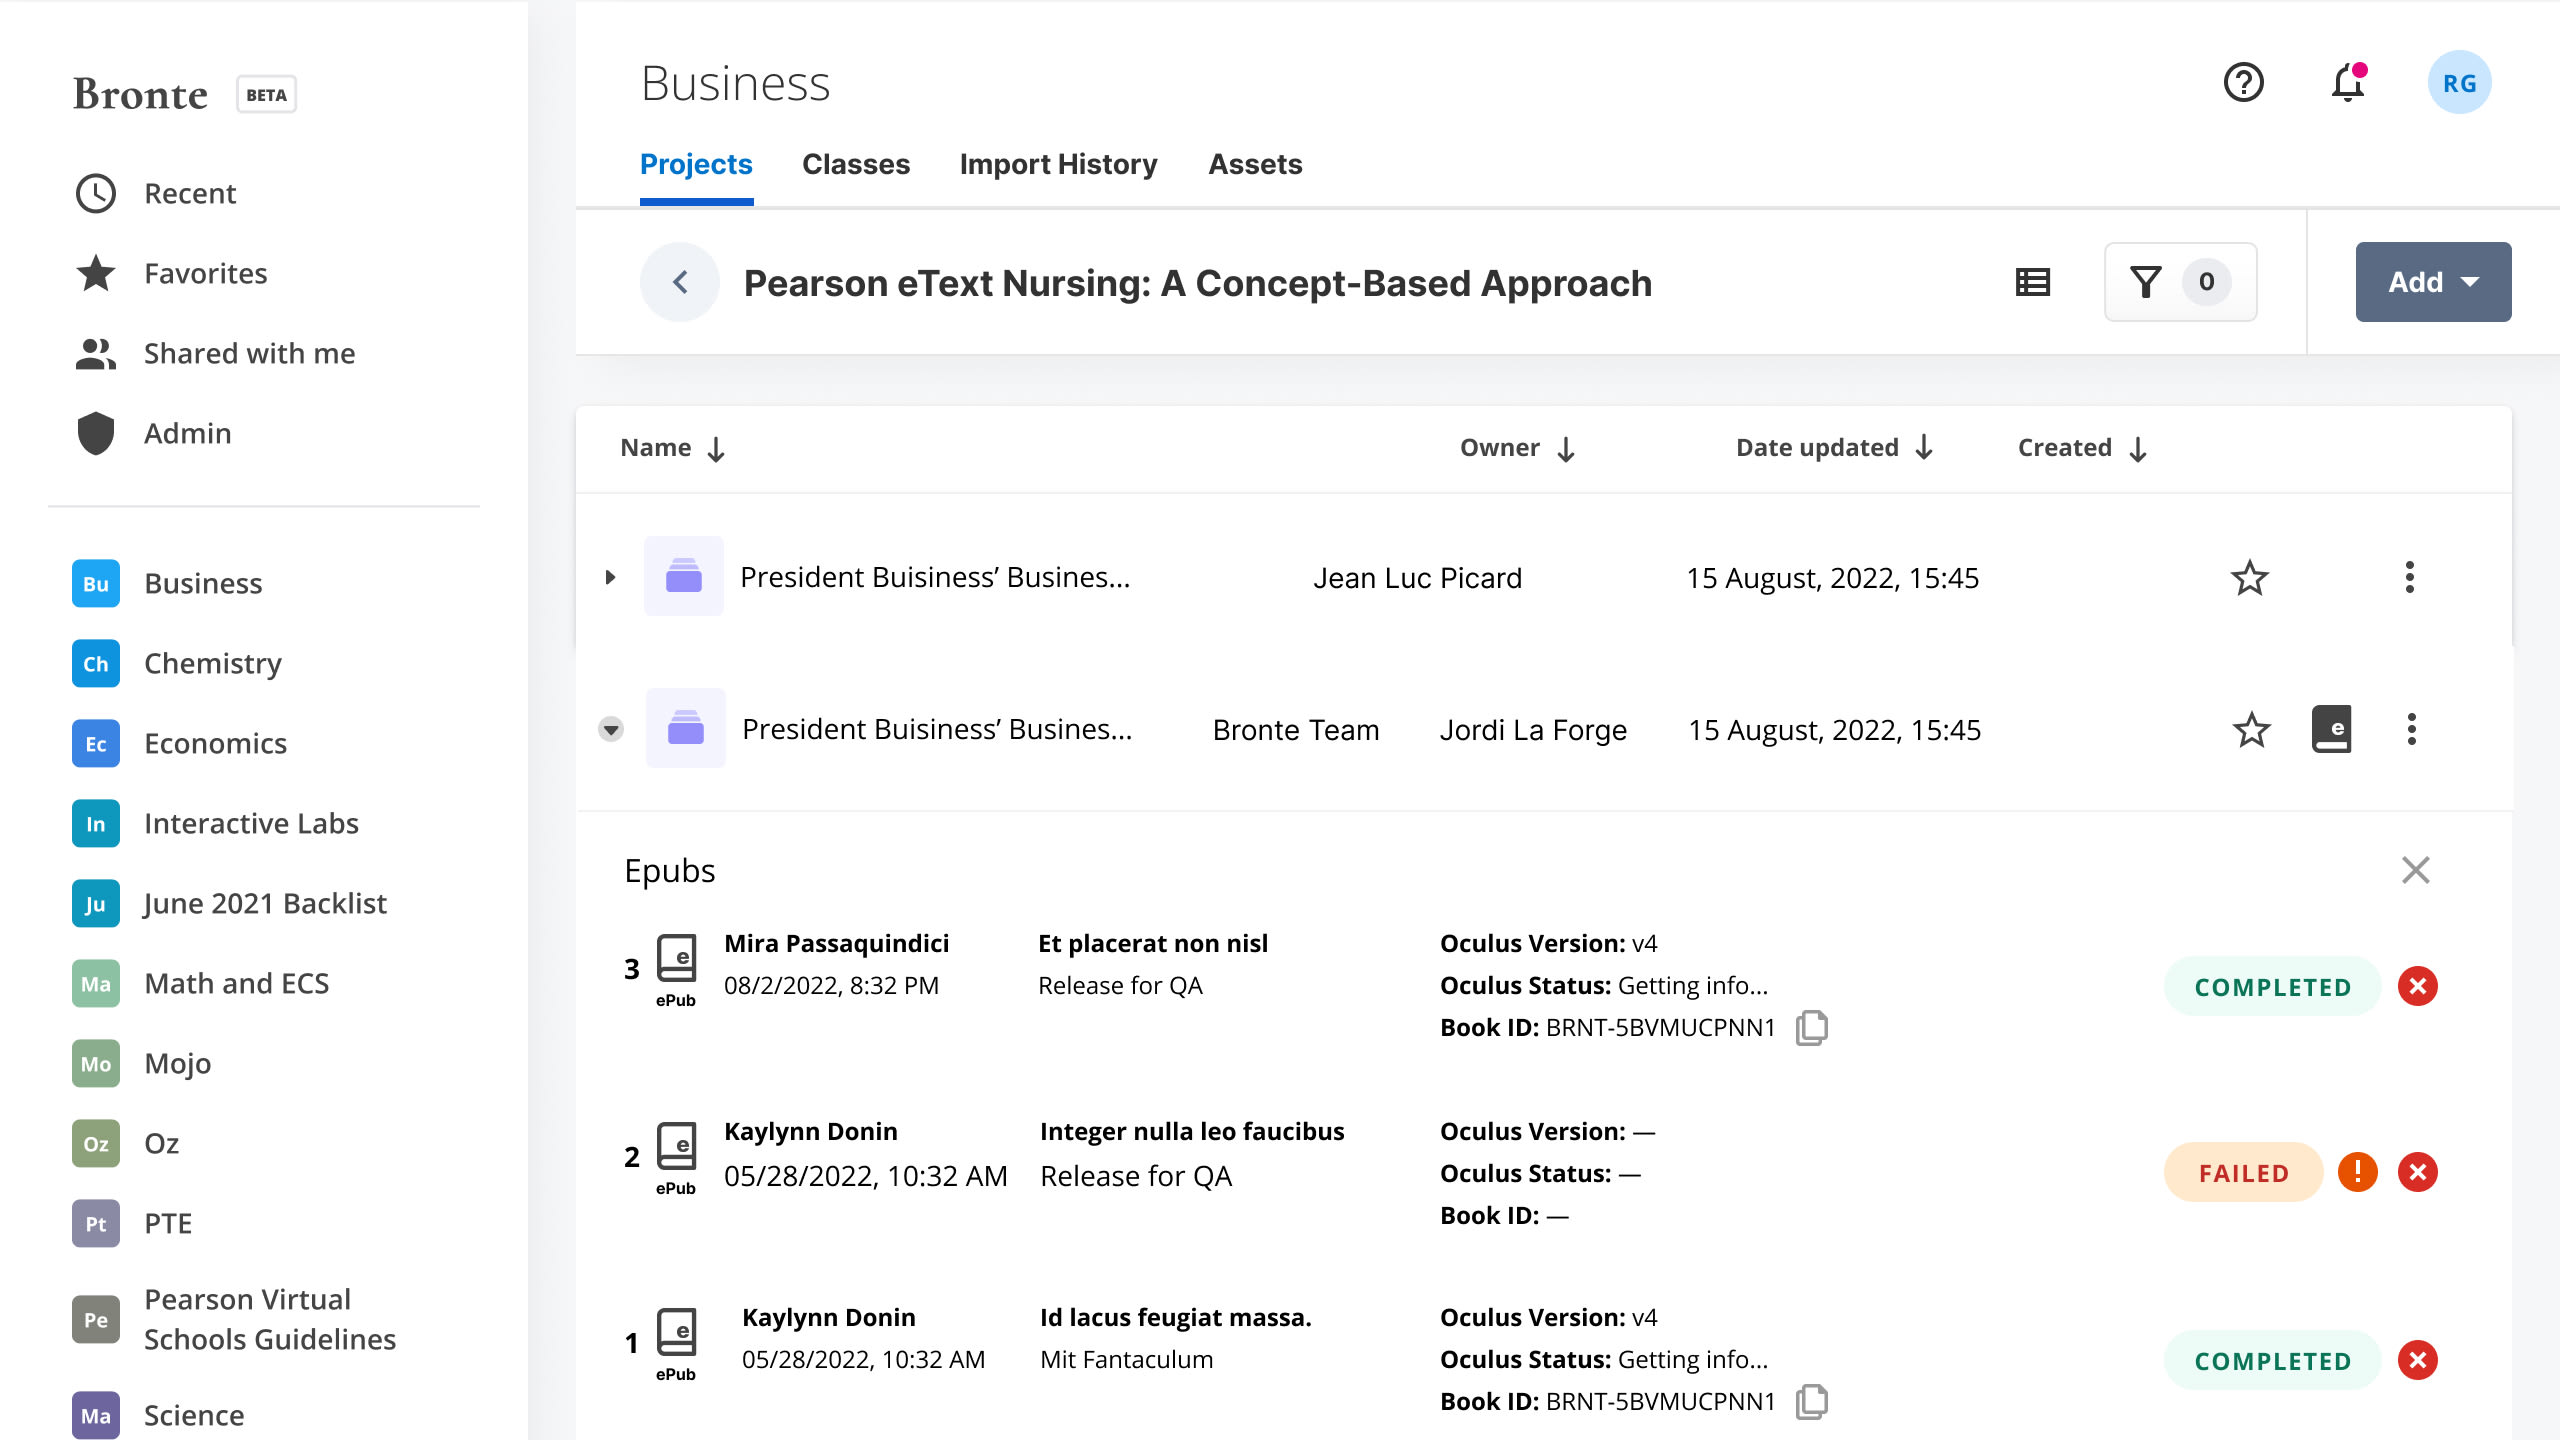The image size is (2560, 1440).
Task: Open notifications bell icon
Action: (x=2348, y=83)
